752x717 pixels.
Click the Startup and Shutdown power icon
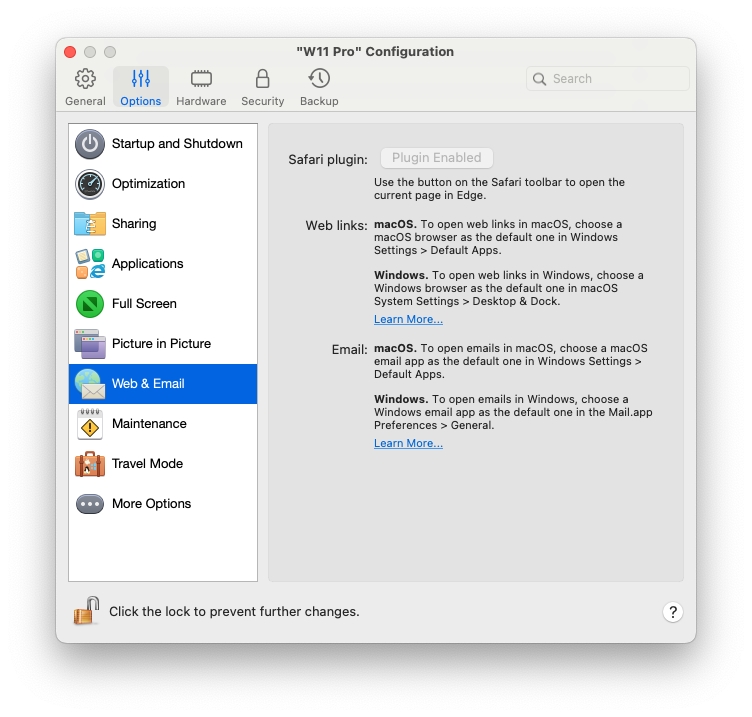pos(90,144)
